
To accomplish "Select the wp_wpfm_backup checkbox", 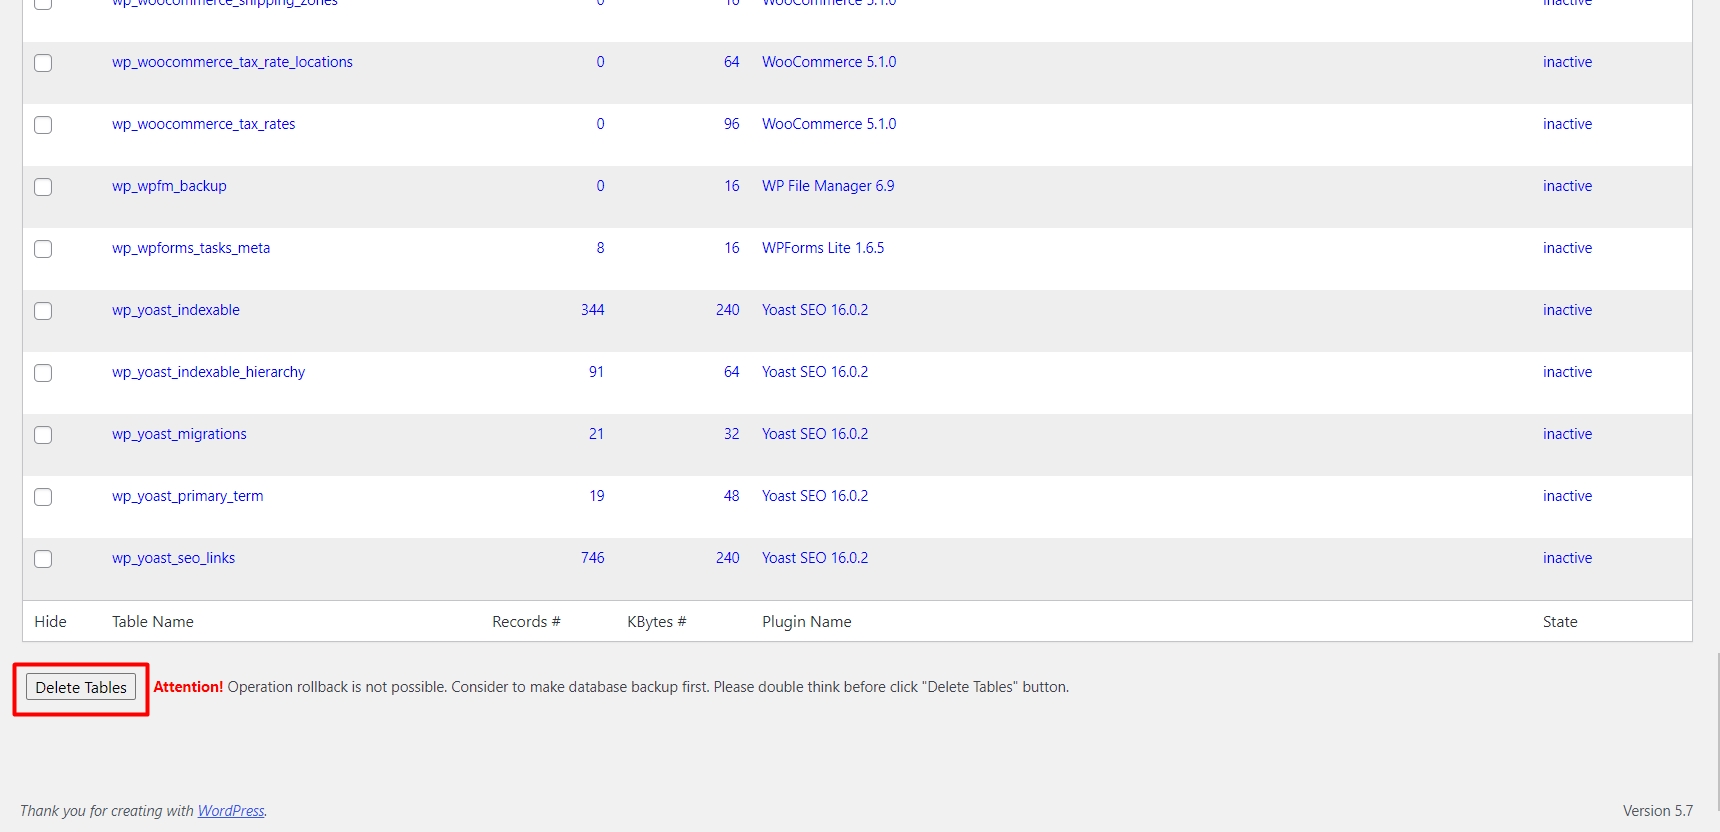I will 43,187.
